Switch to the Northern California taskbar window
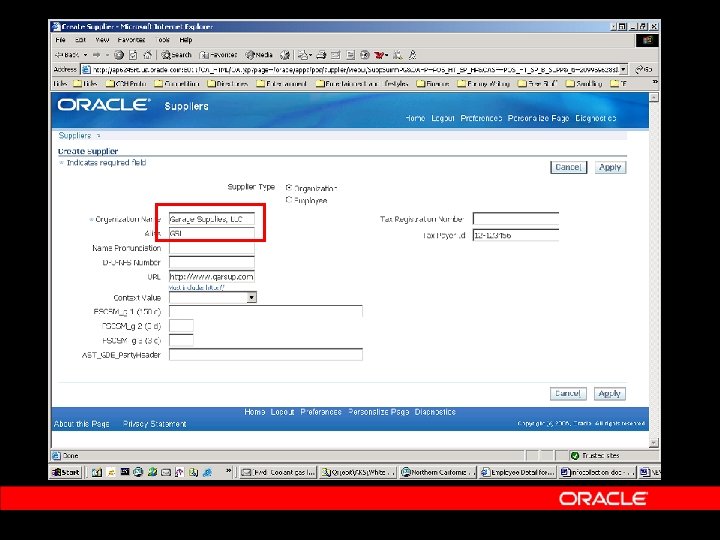This screenshot has width=720, height=540. click(437, 472)
